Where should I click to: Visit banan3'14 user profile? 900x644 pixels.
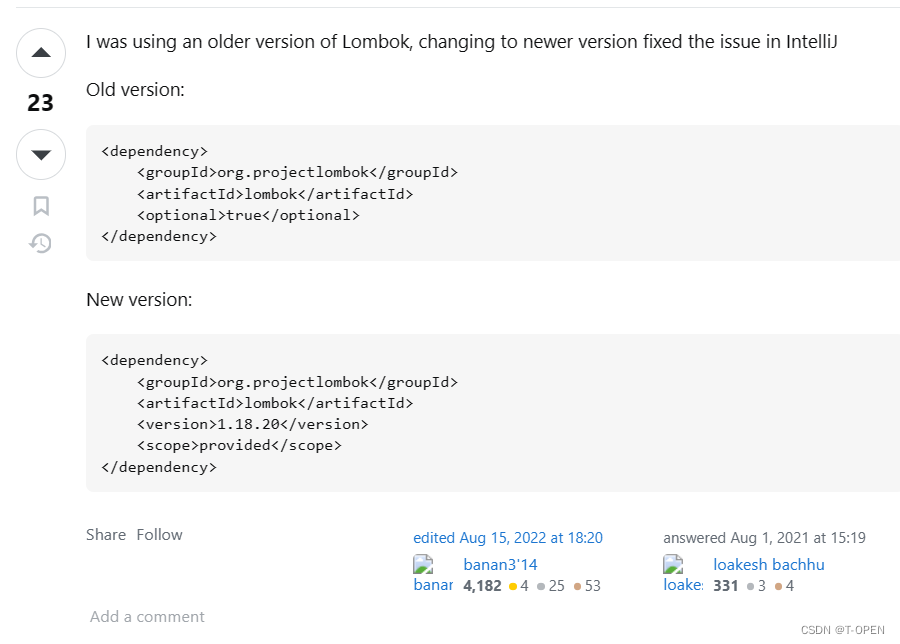[x=500, y=565]
